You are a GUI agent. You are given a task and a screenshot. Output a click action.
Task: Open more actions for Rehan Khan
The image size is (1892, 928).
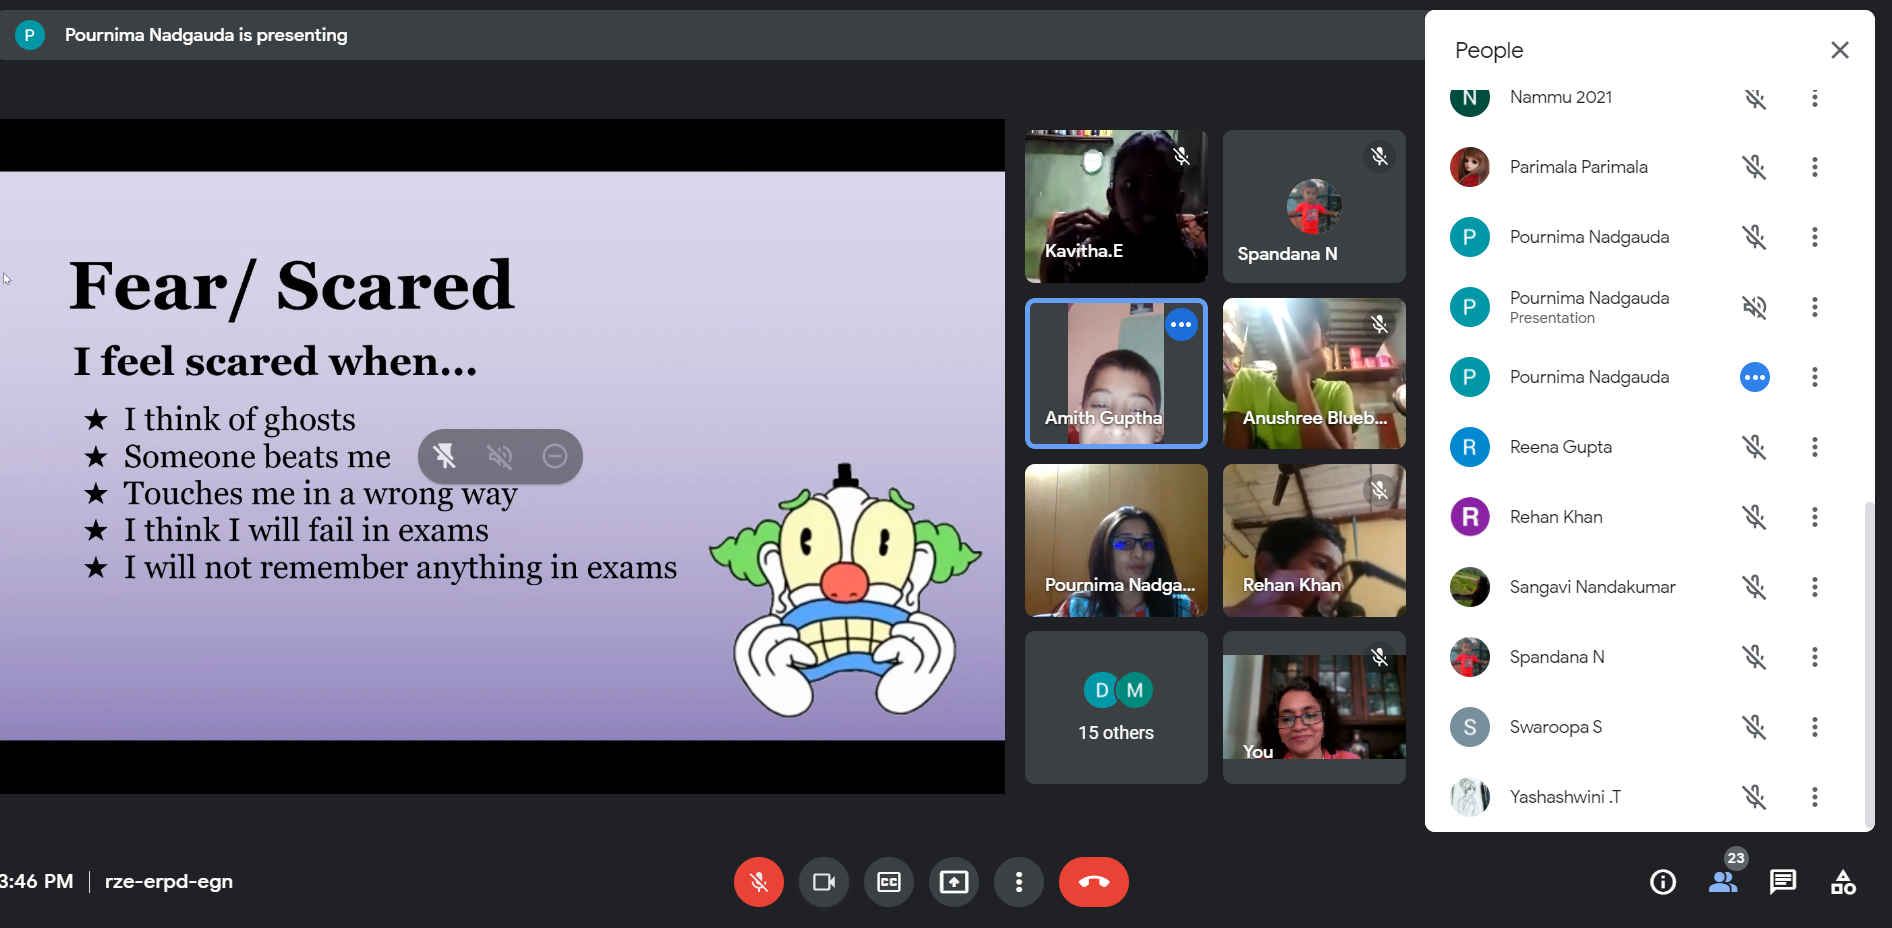pyautogui.click(x=1815, y=517)
